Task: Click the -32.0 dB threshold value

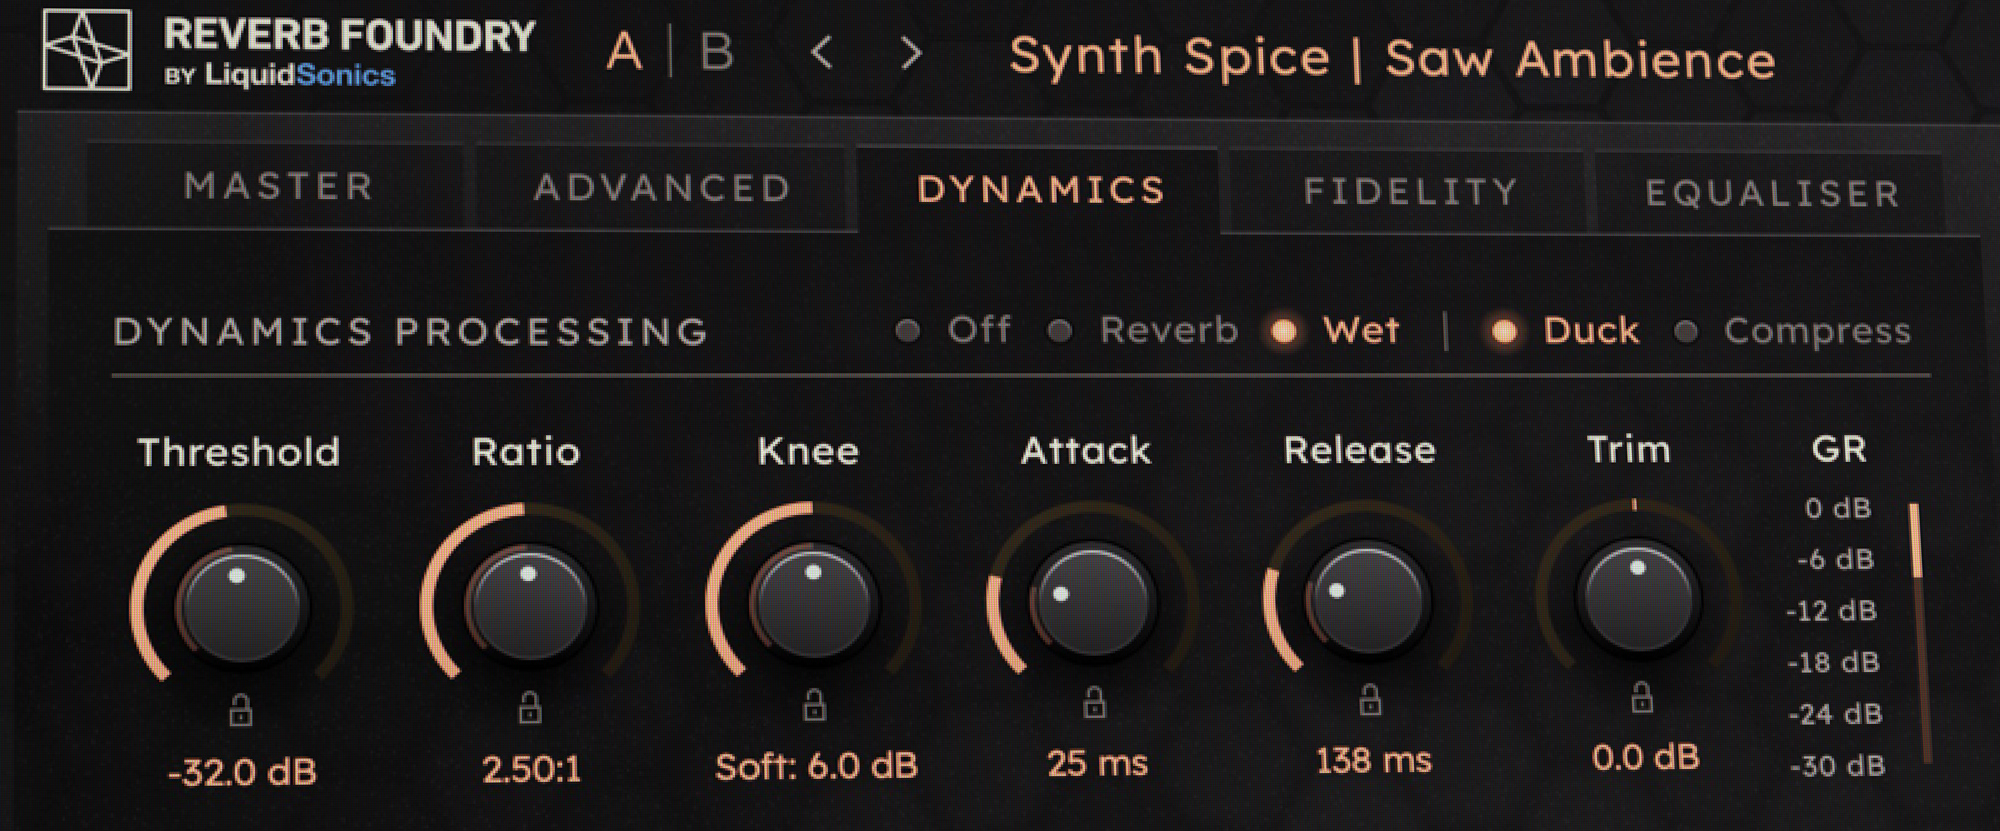Action: [242, 772]
